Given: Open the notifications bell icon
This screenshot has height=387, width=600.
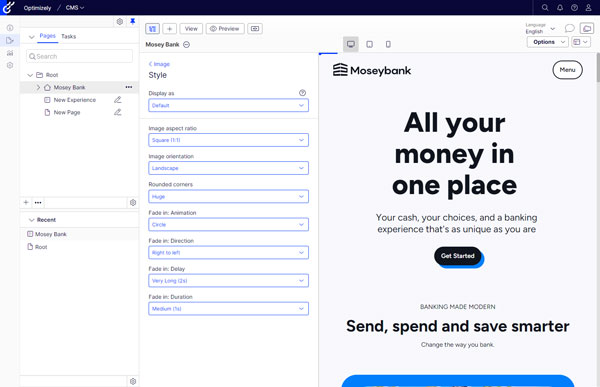Looking at the screenshot, I should [x=560, y=7].
